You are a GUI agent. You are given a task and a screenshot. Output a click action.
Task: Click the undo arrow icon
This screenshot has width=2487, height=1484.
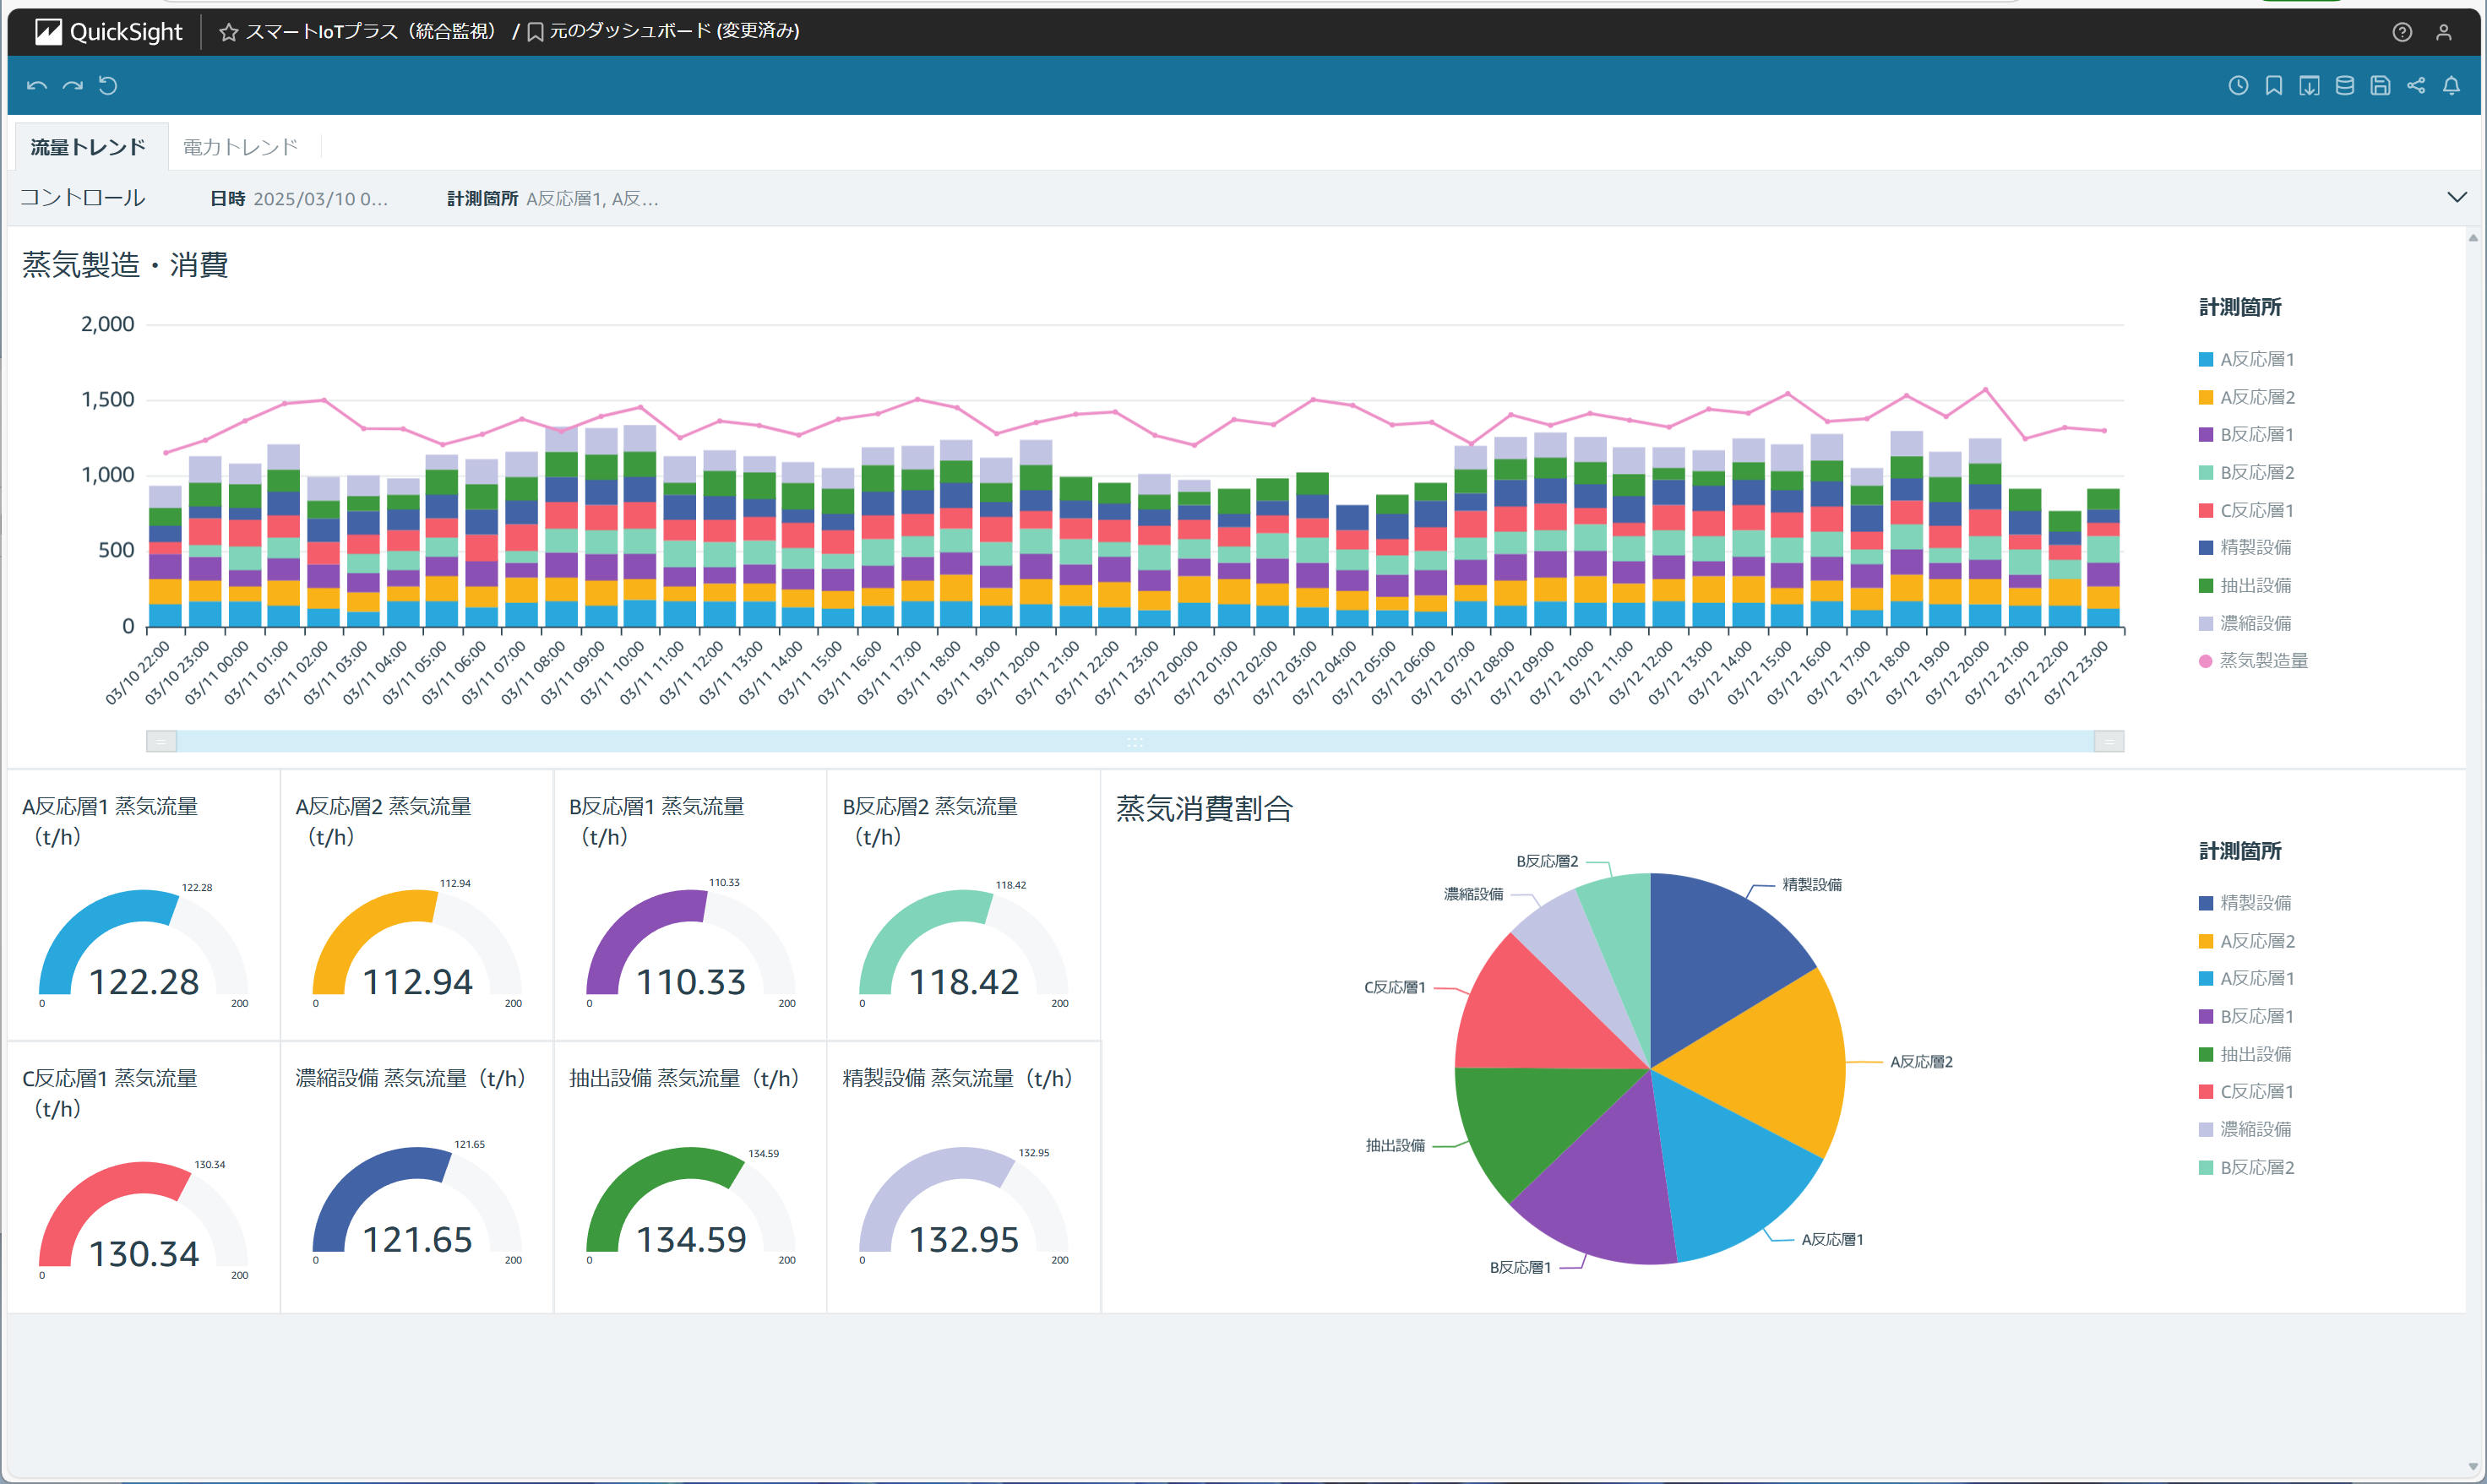[x=36, y=85]
